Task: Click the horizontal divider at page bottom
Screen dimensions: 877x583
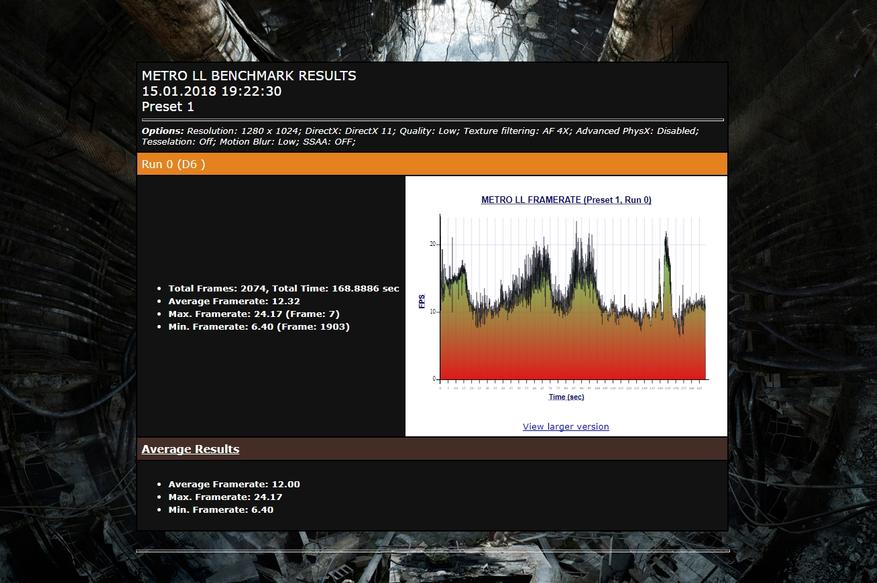Action: tap(432, 550)
